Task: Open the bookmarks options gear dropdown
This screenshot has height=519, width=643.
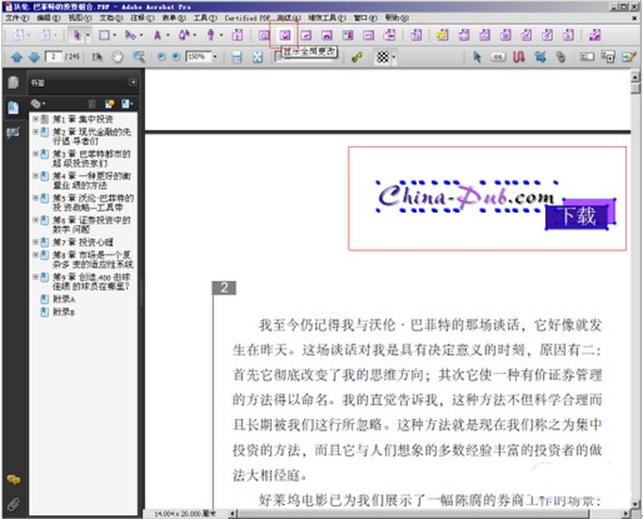Action: (x=38, y=104)
